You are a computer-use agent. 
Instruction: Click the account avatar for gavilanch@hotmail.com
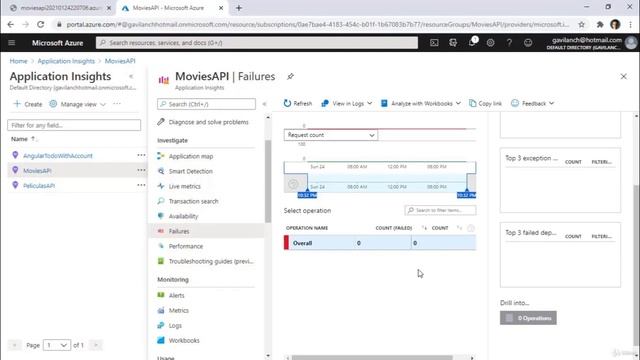coord(631,43)
